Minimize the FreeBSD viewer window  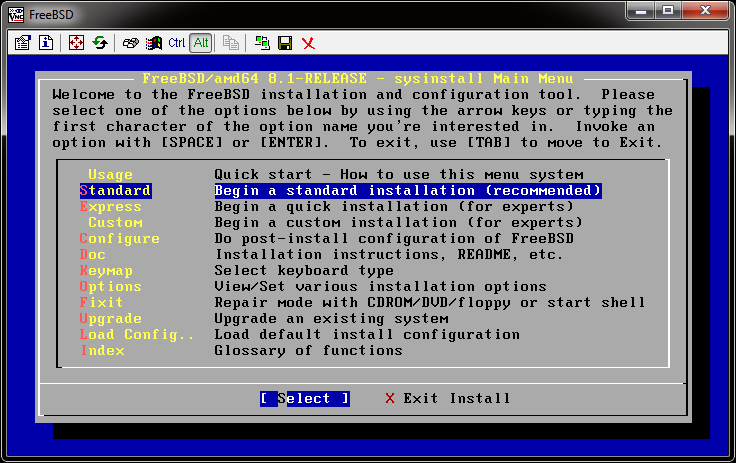tap(641, 10)
